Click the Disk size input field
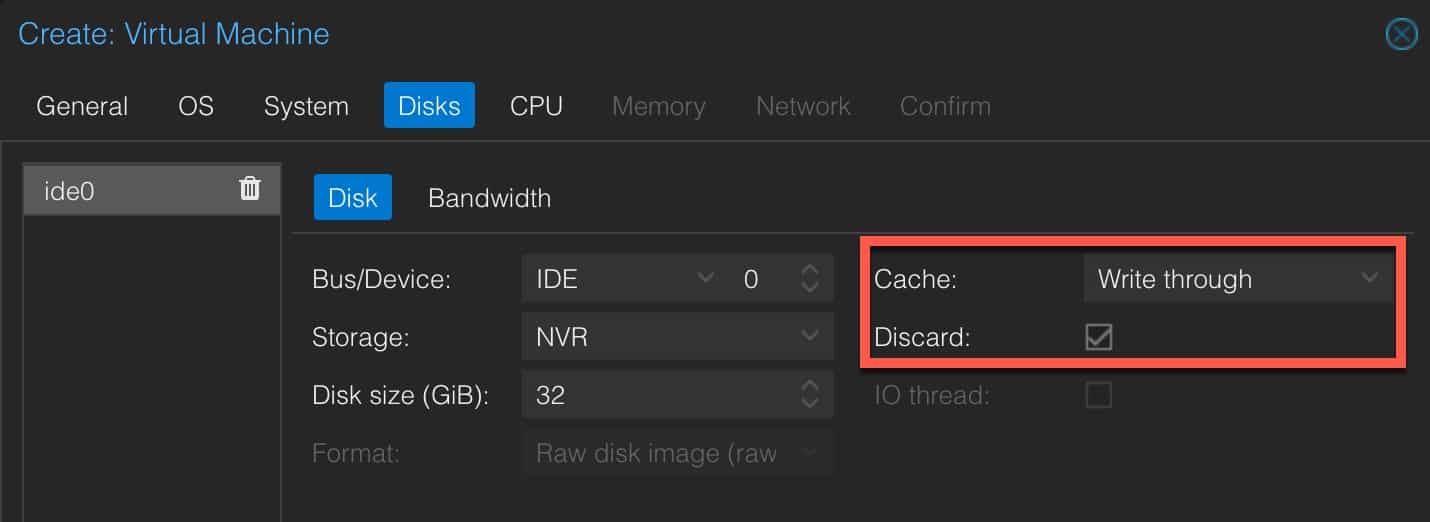 pyautogui.click(x=660, y=395)
